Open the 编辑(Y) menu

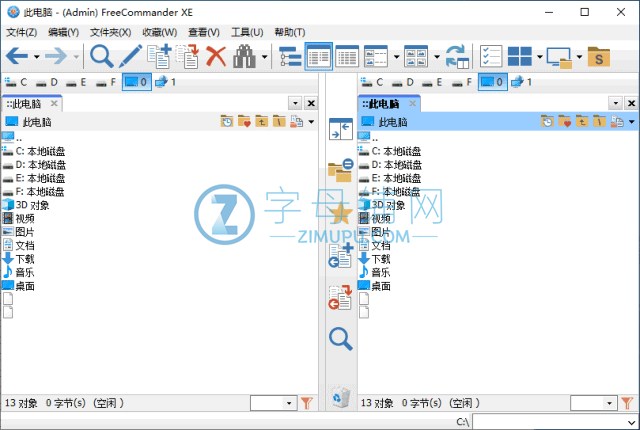click(63, 32)
